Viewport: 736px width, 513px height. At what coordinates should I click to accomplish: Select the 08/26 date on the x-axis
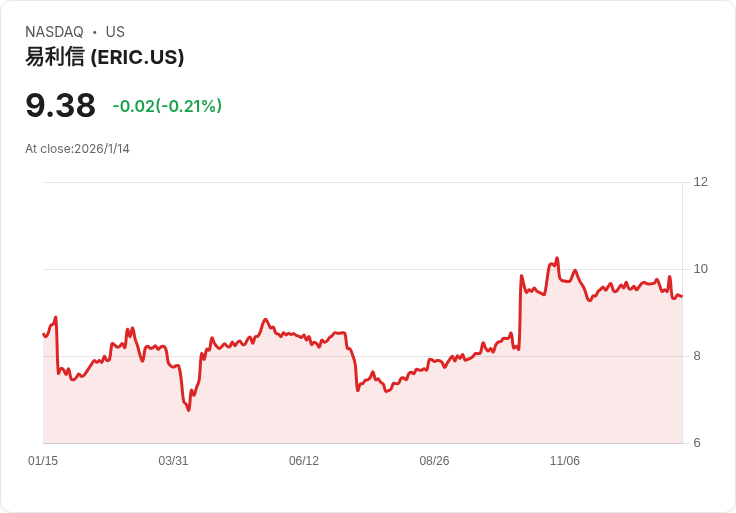[434, 461]
